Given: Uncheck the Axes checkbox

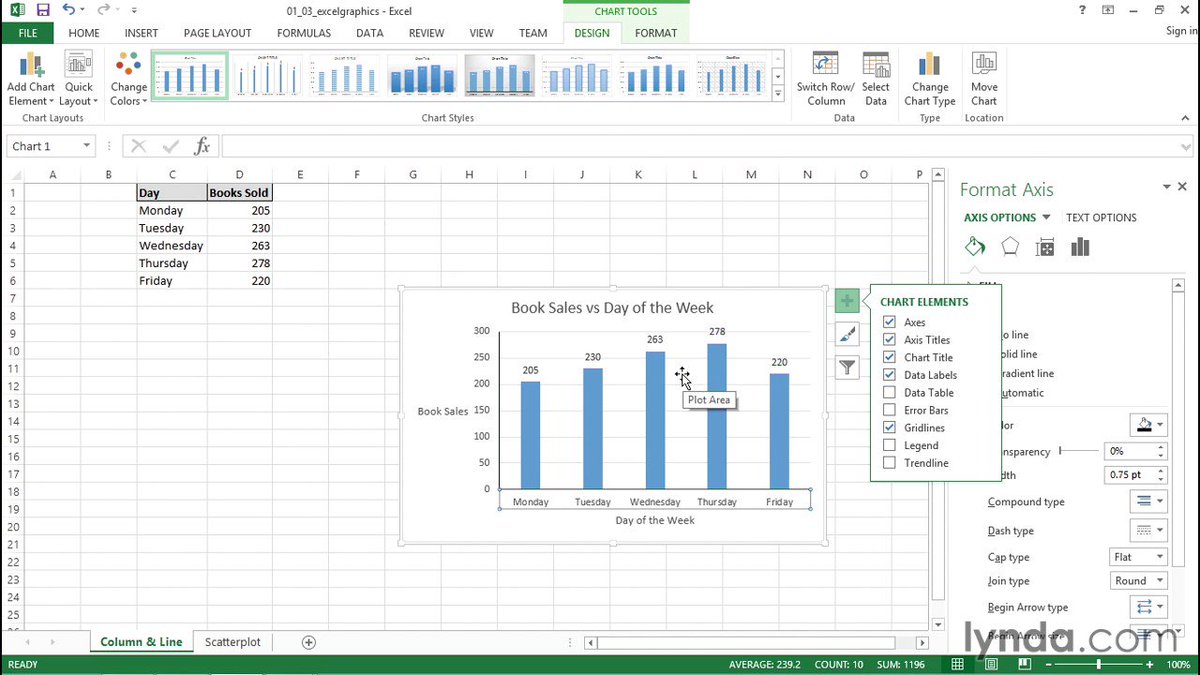Looking at the screenshot, I should click(x=889, y=322).
